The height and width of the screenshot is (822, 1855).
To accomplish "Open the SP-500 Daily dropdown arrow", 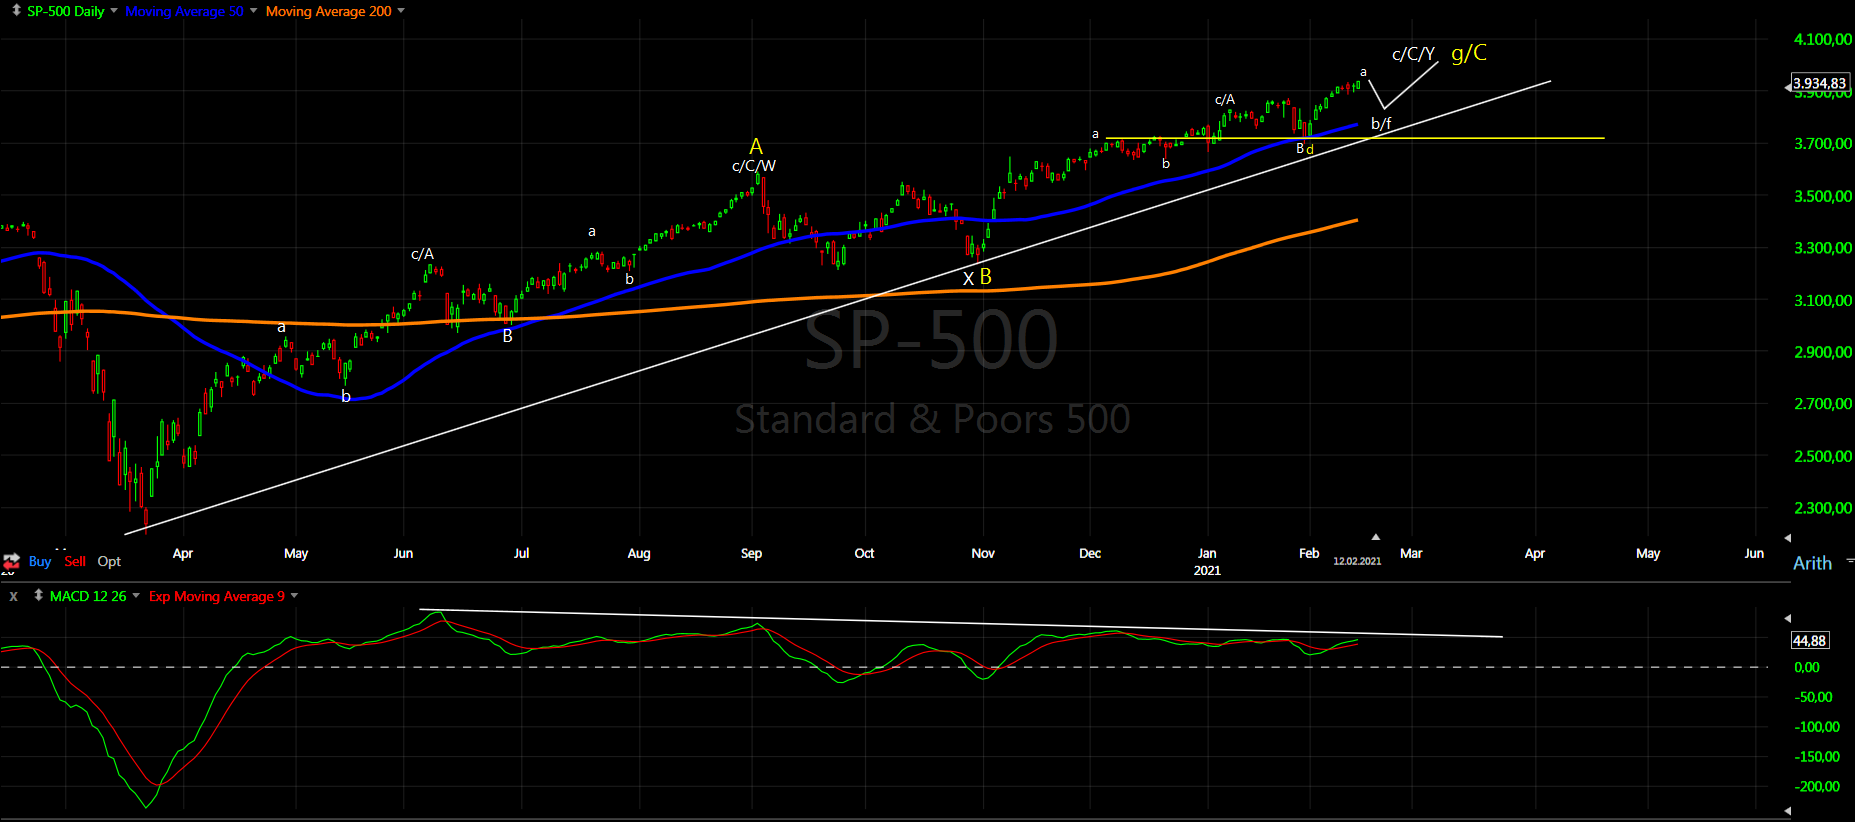I will tap(113, 11).
